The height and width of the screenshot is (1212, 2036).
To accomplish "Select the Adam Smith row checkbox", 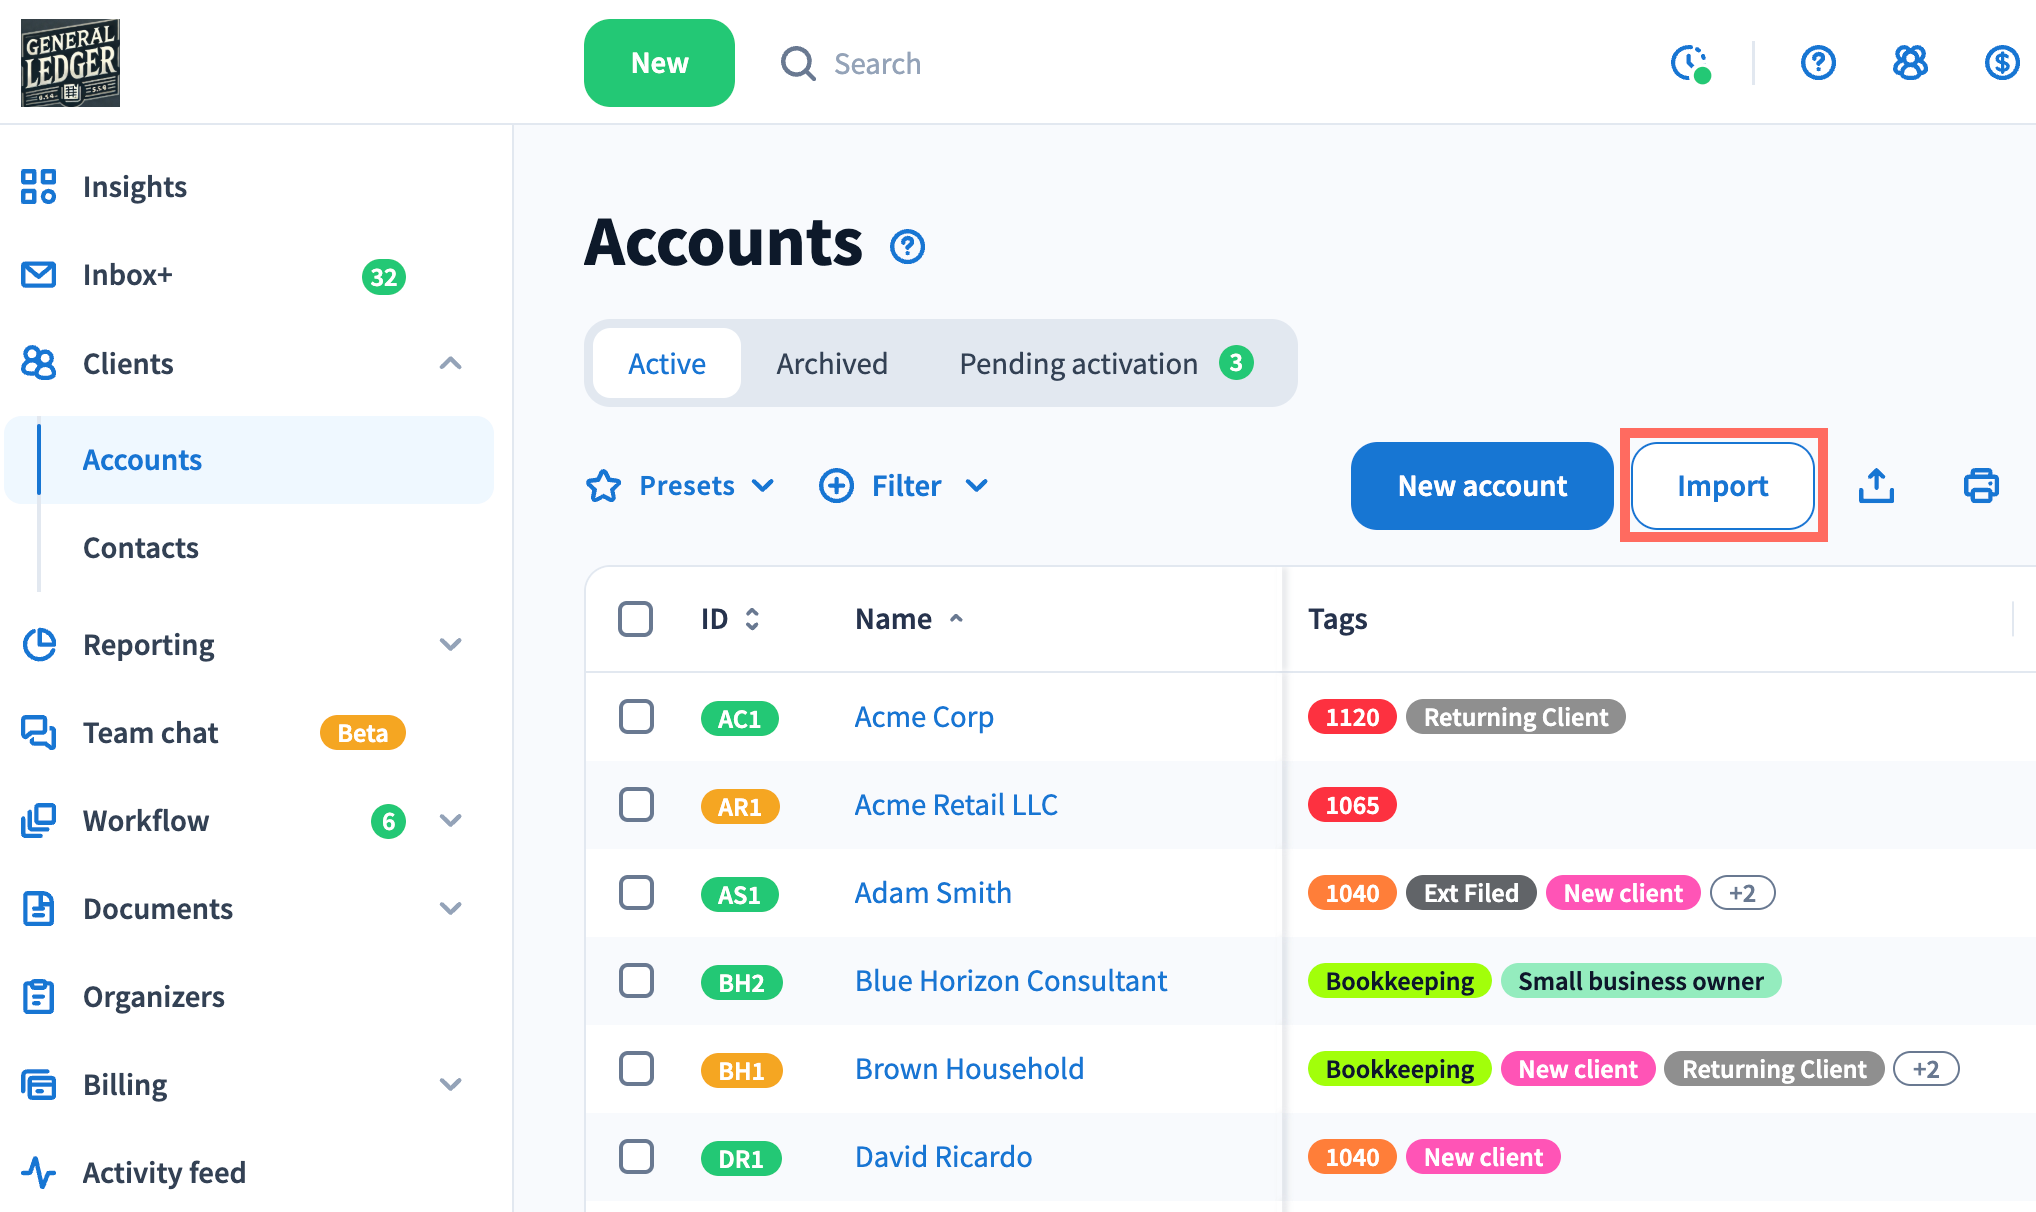I will [x=636, y=893].
